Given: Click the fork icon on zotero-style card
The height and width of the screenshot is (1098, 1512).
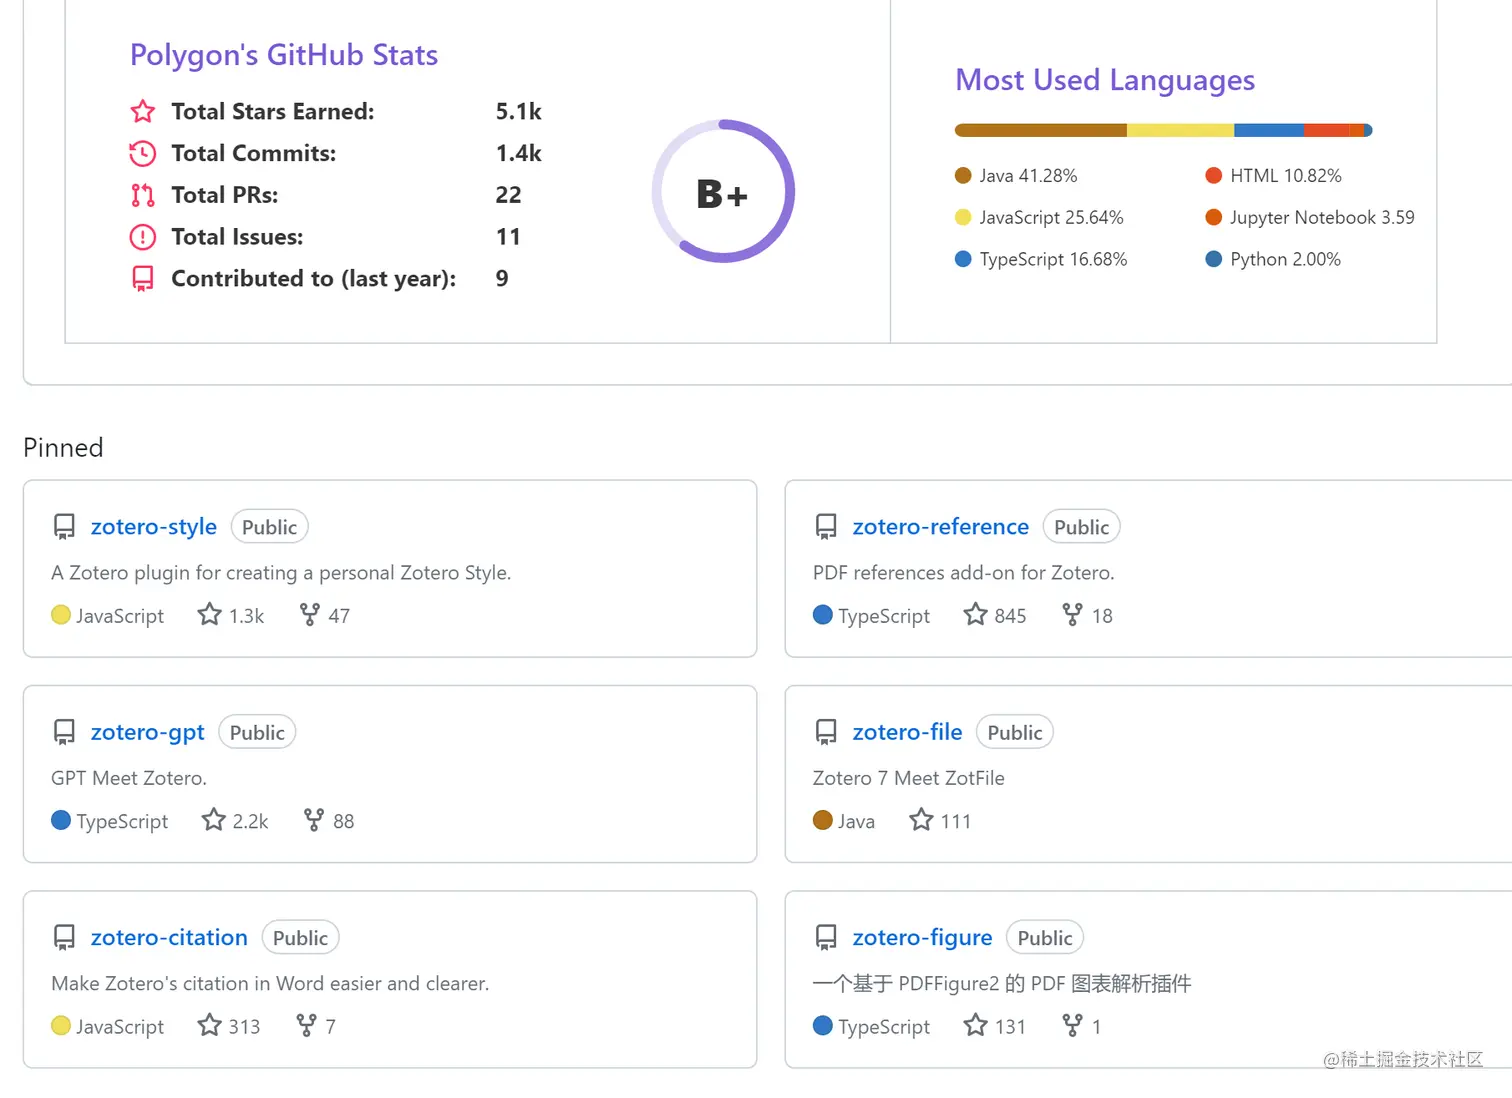Looking at the screenshot, I should point(310,615).
